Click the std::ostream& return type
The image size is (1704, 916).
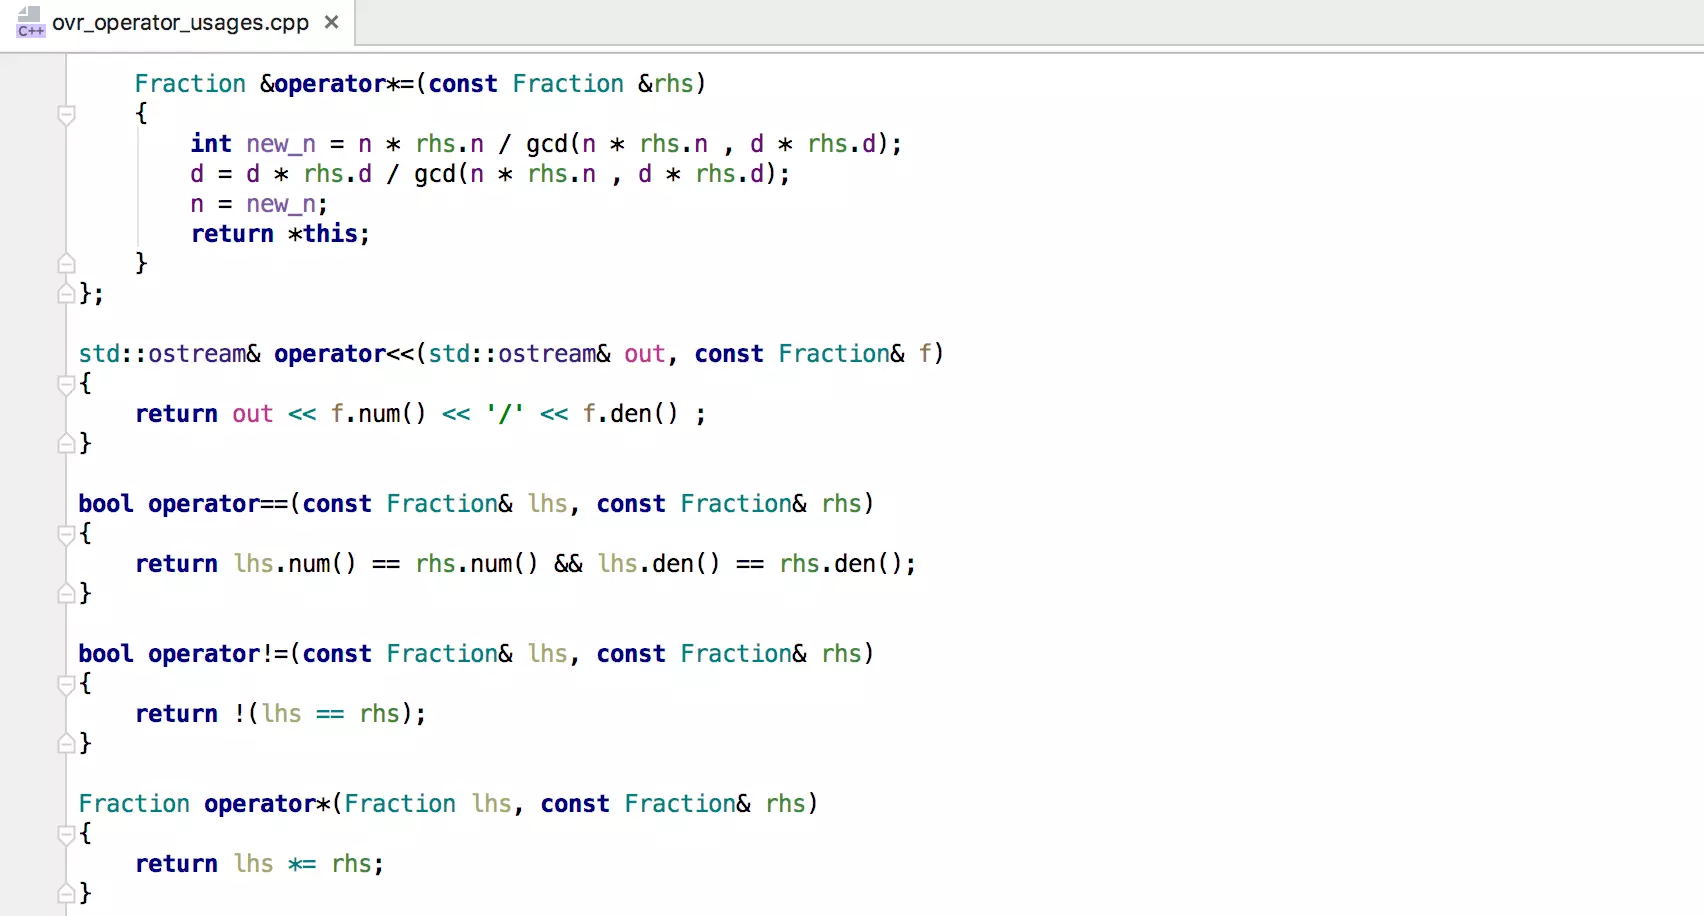(x=169, y=354)
